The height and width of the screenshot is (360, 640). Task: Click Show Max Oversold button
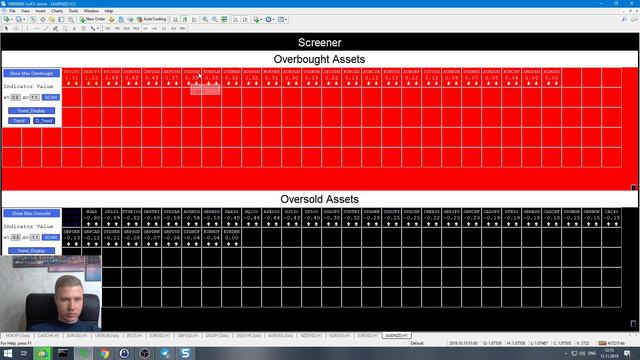pyautogui.click(x=31, y=213)
